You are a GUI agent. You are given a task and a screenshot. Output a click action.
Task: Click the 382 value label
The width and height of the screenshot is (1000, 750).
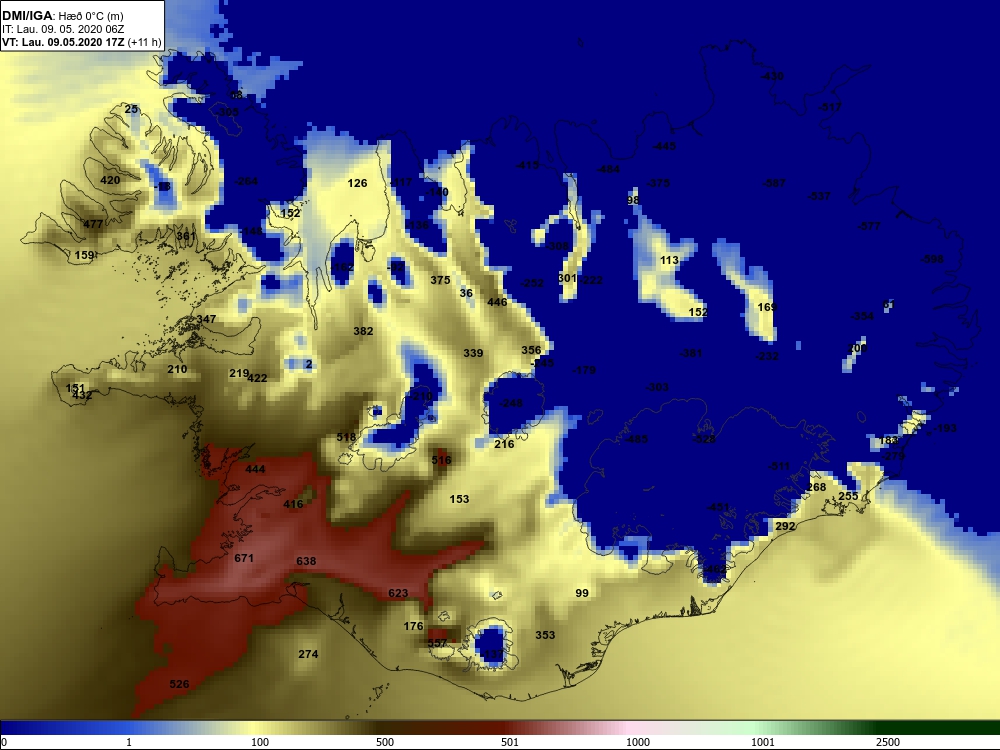tap(364, 331)
